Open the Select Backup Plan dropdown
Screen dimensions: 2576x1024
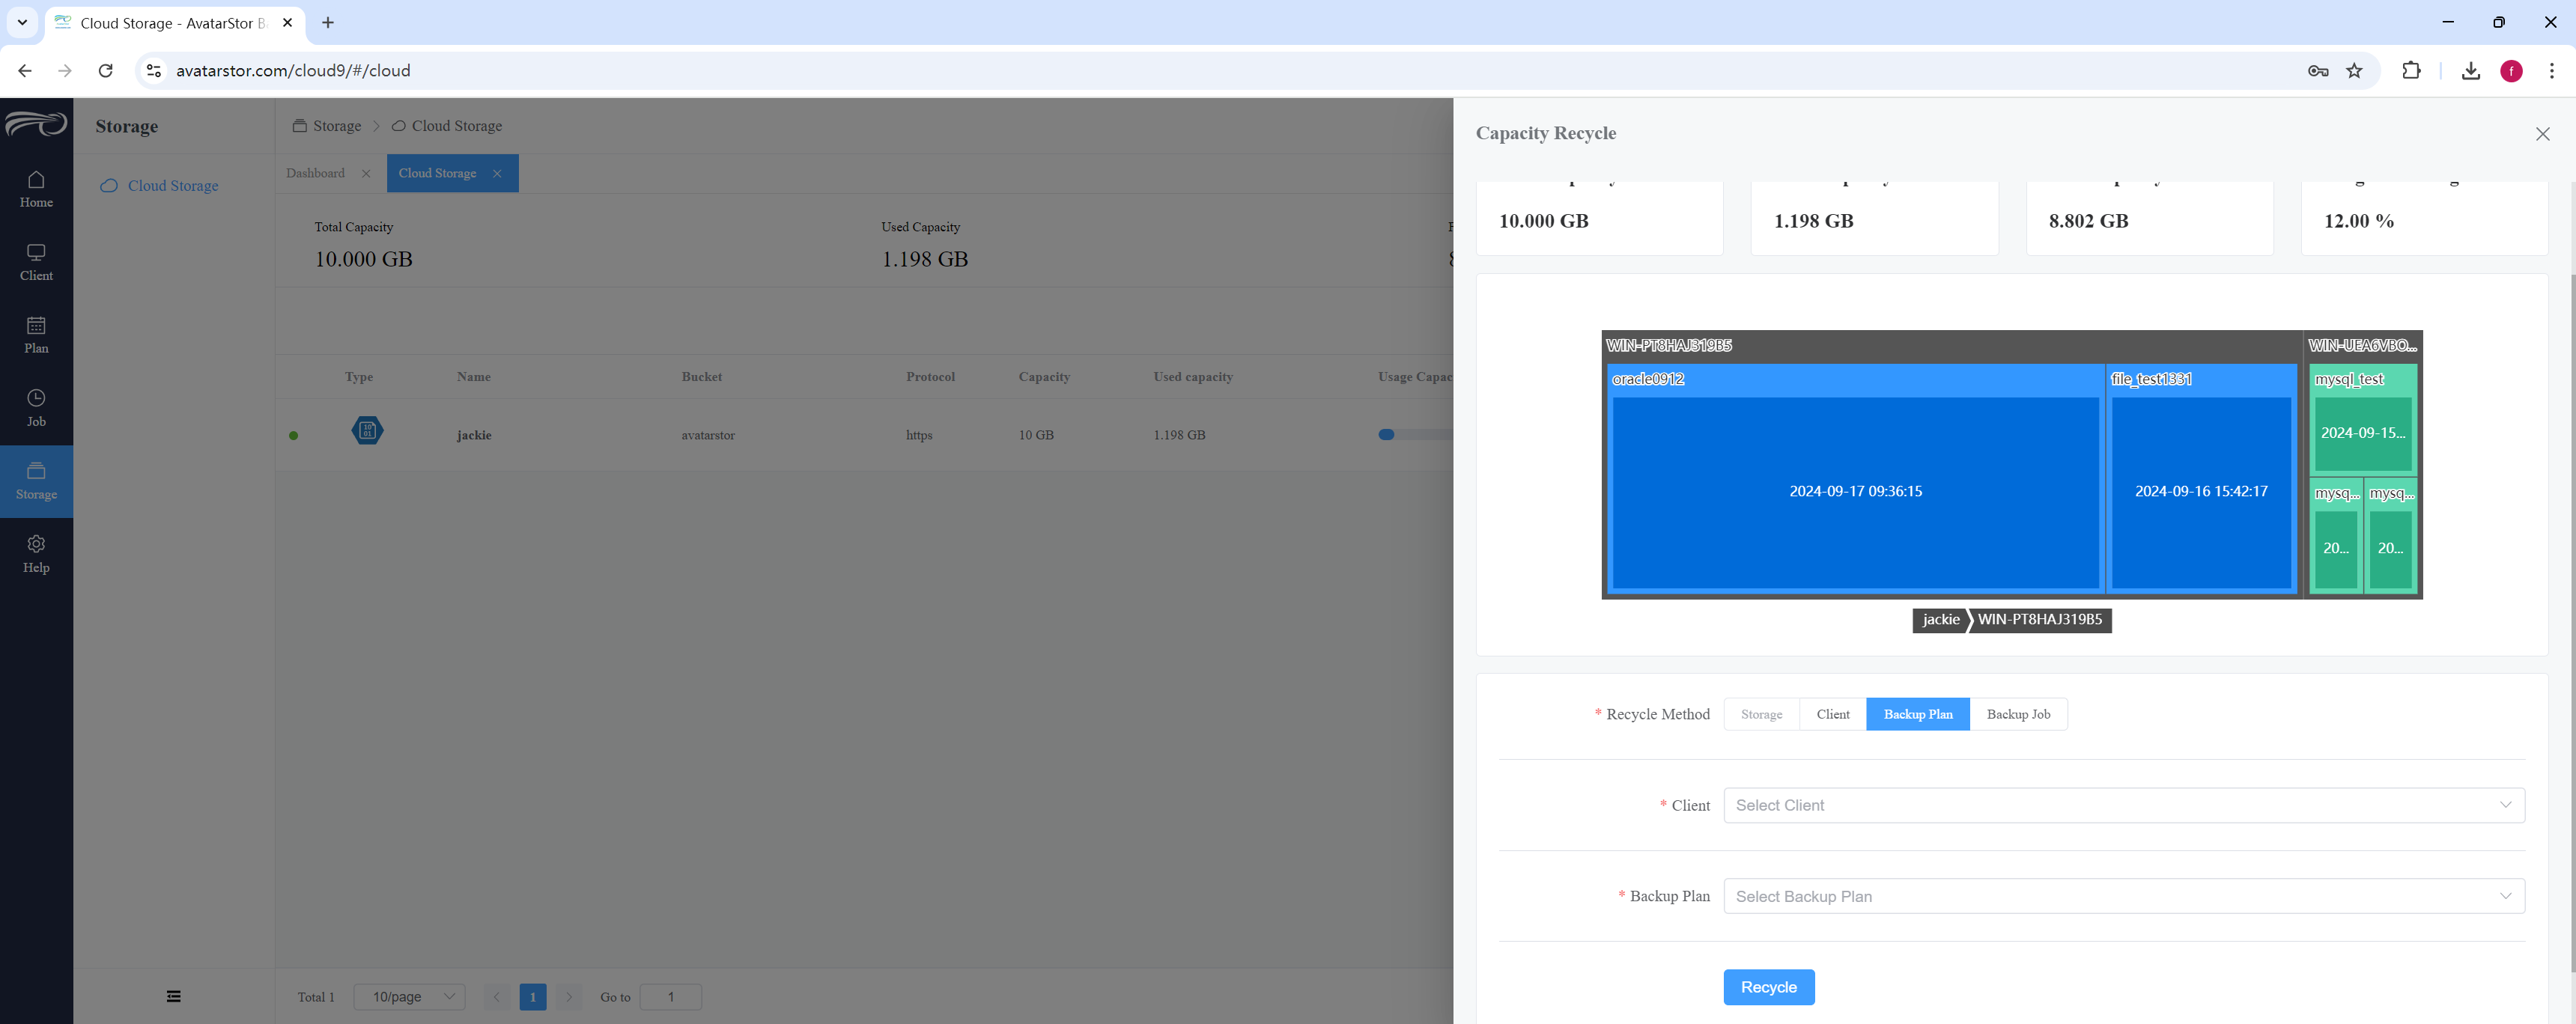coord(2124,896)
